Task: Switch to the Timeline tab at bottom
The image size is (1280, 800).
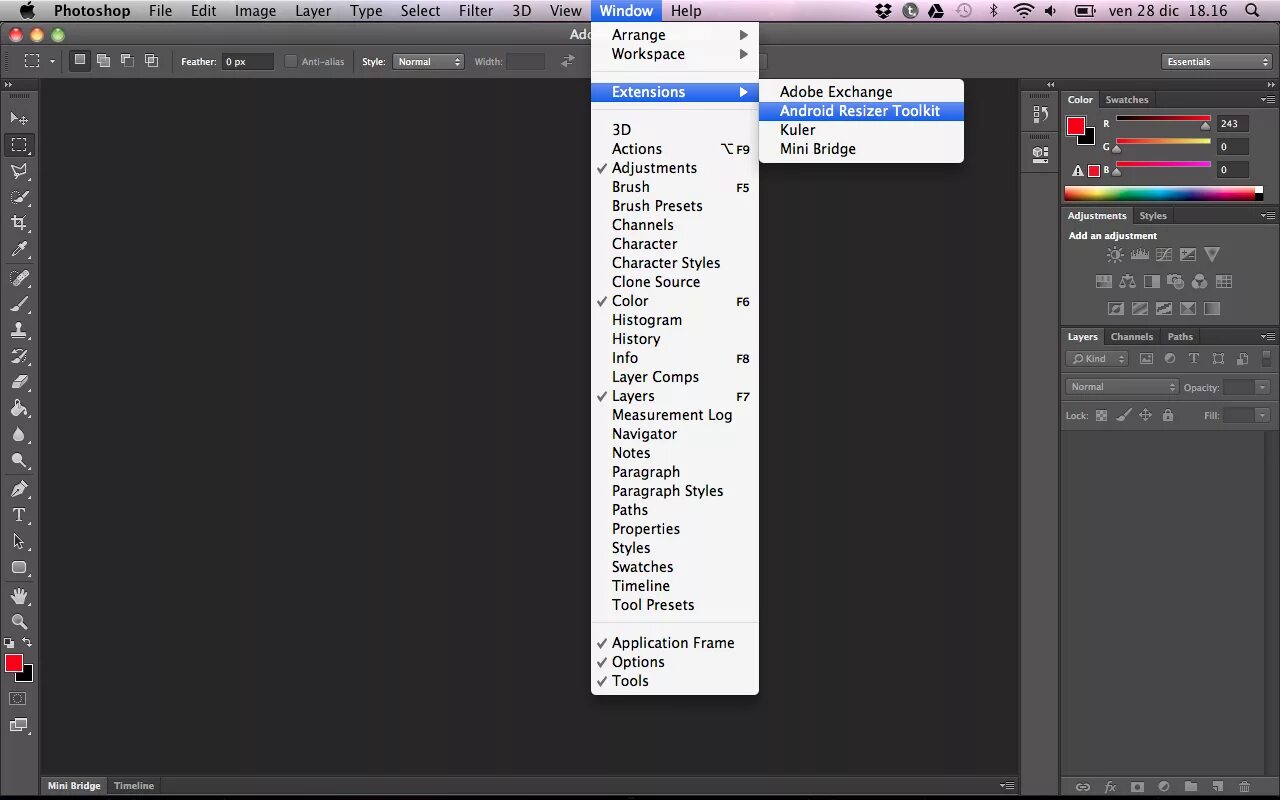Action: point(134,786)
